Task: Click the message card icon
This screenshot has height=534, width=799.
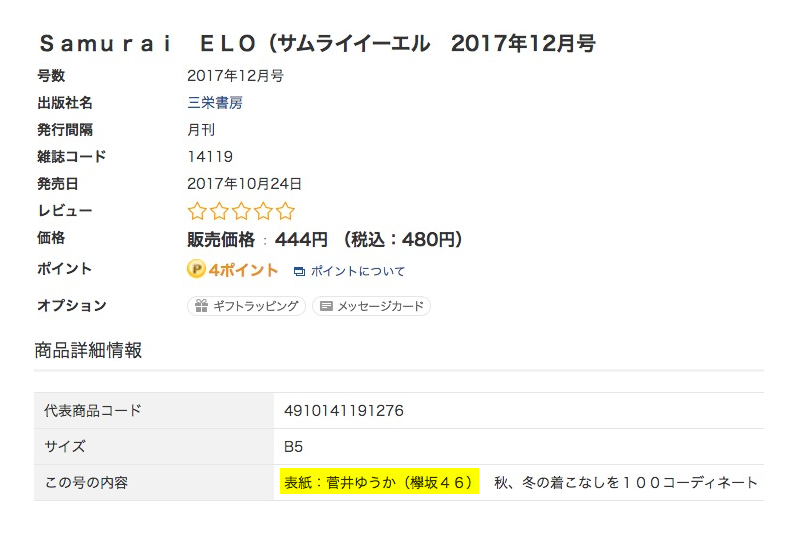Action: 325,306
